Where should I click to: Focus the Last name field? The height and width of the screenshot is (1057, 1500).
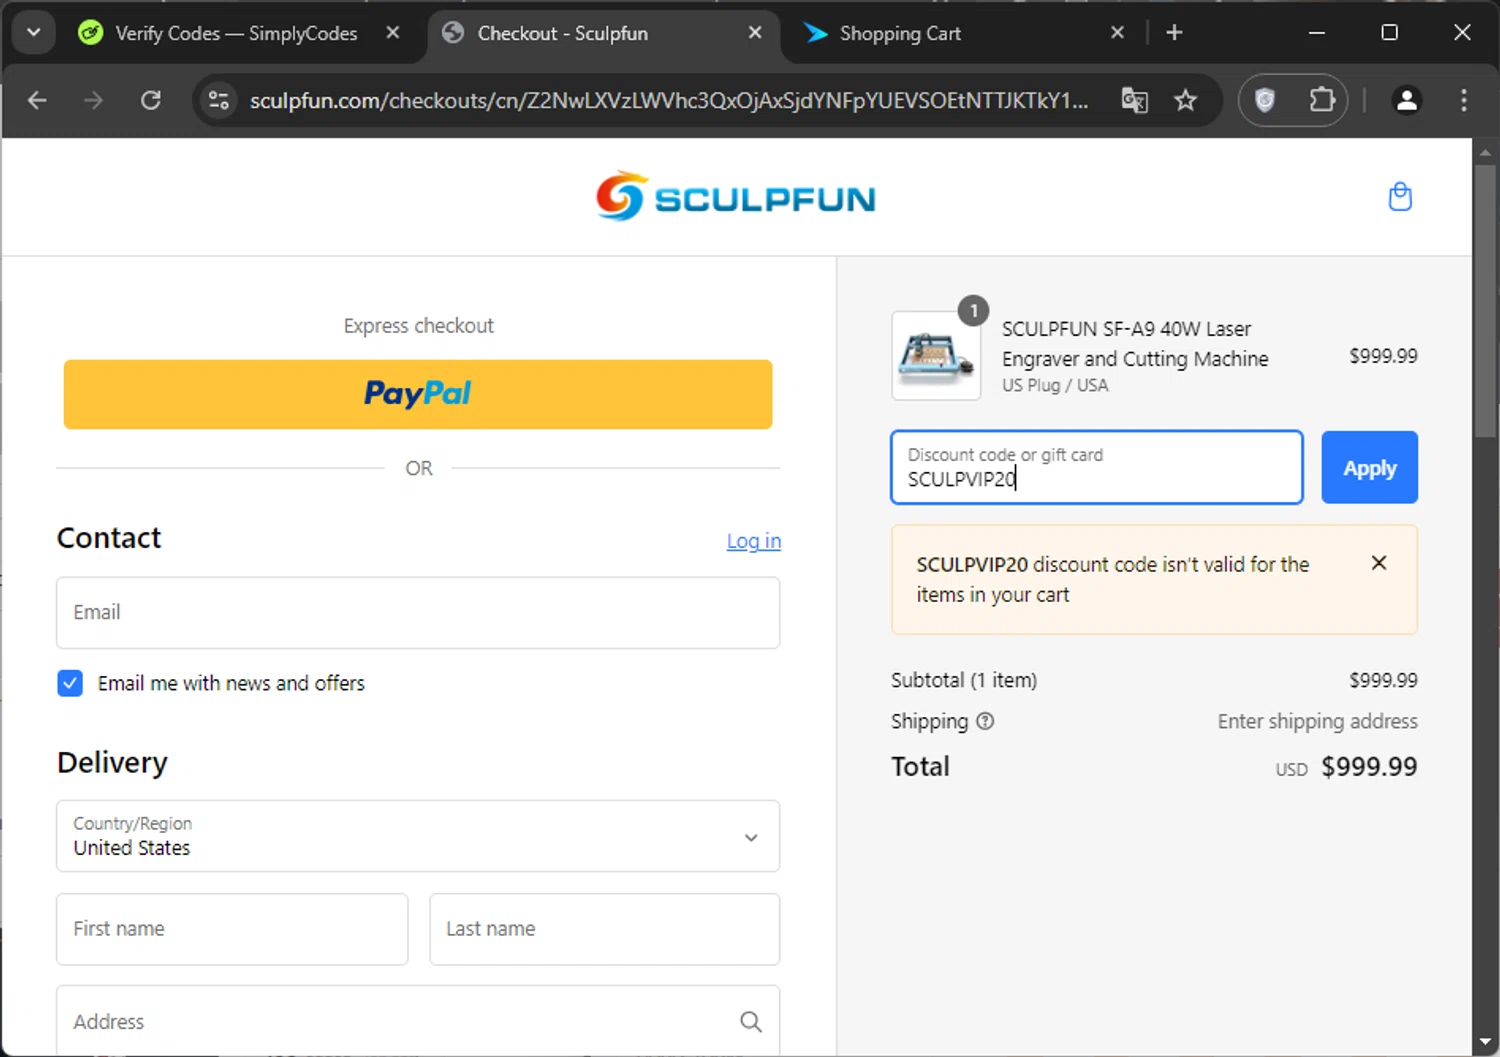(x=604, y=929)
